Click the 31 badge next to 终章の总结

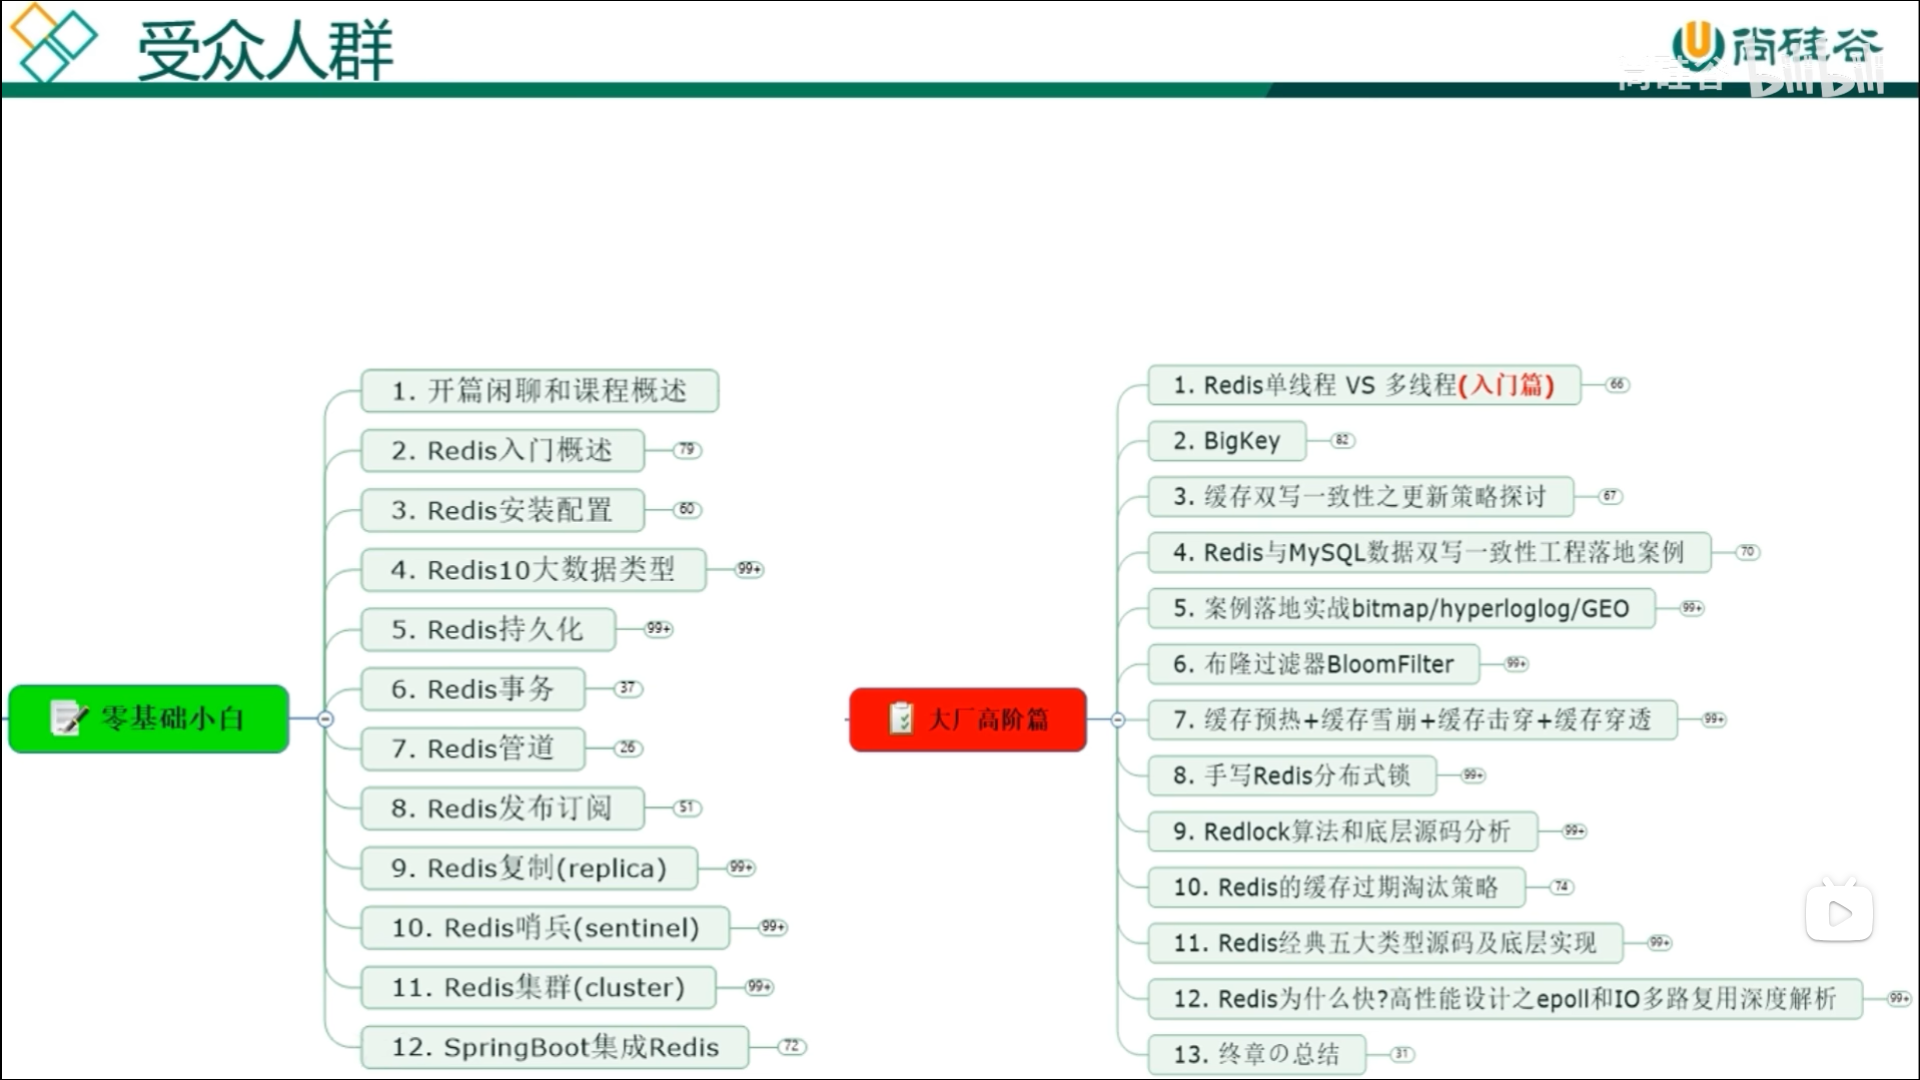click(x=1401, y=1054)
